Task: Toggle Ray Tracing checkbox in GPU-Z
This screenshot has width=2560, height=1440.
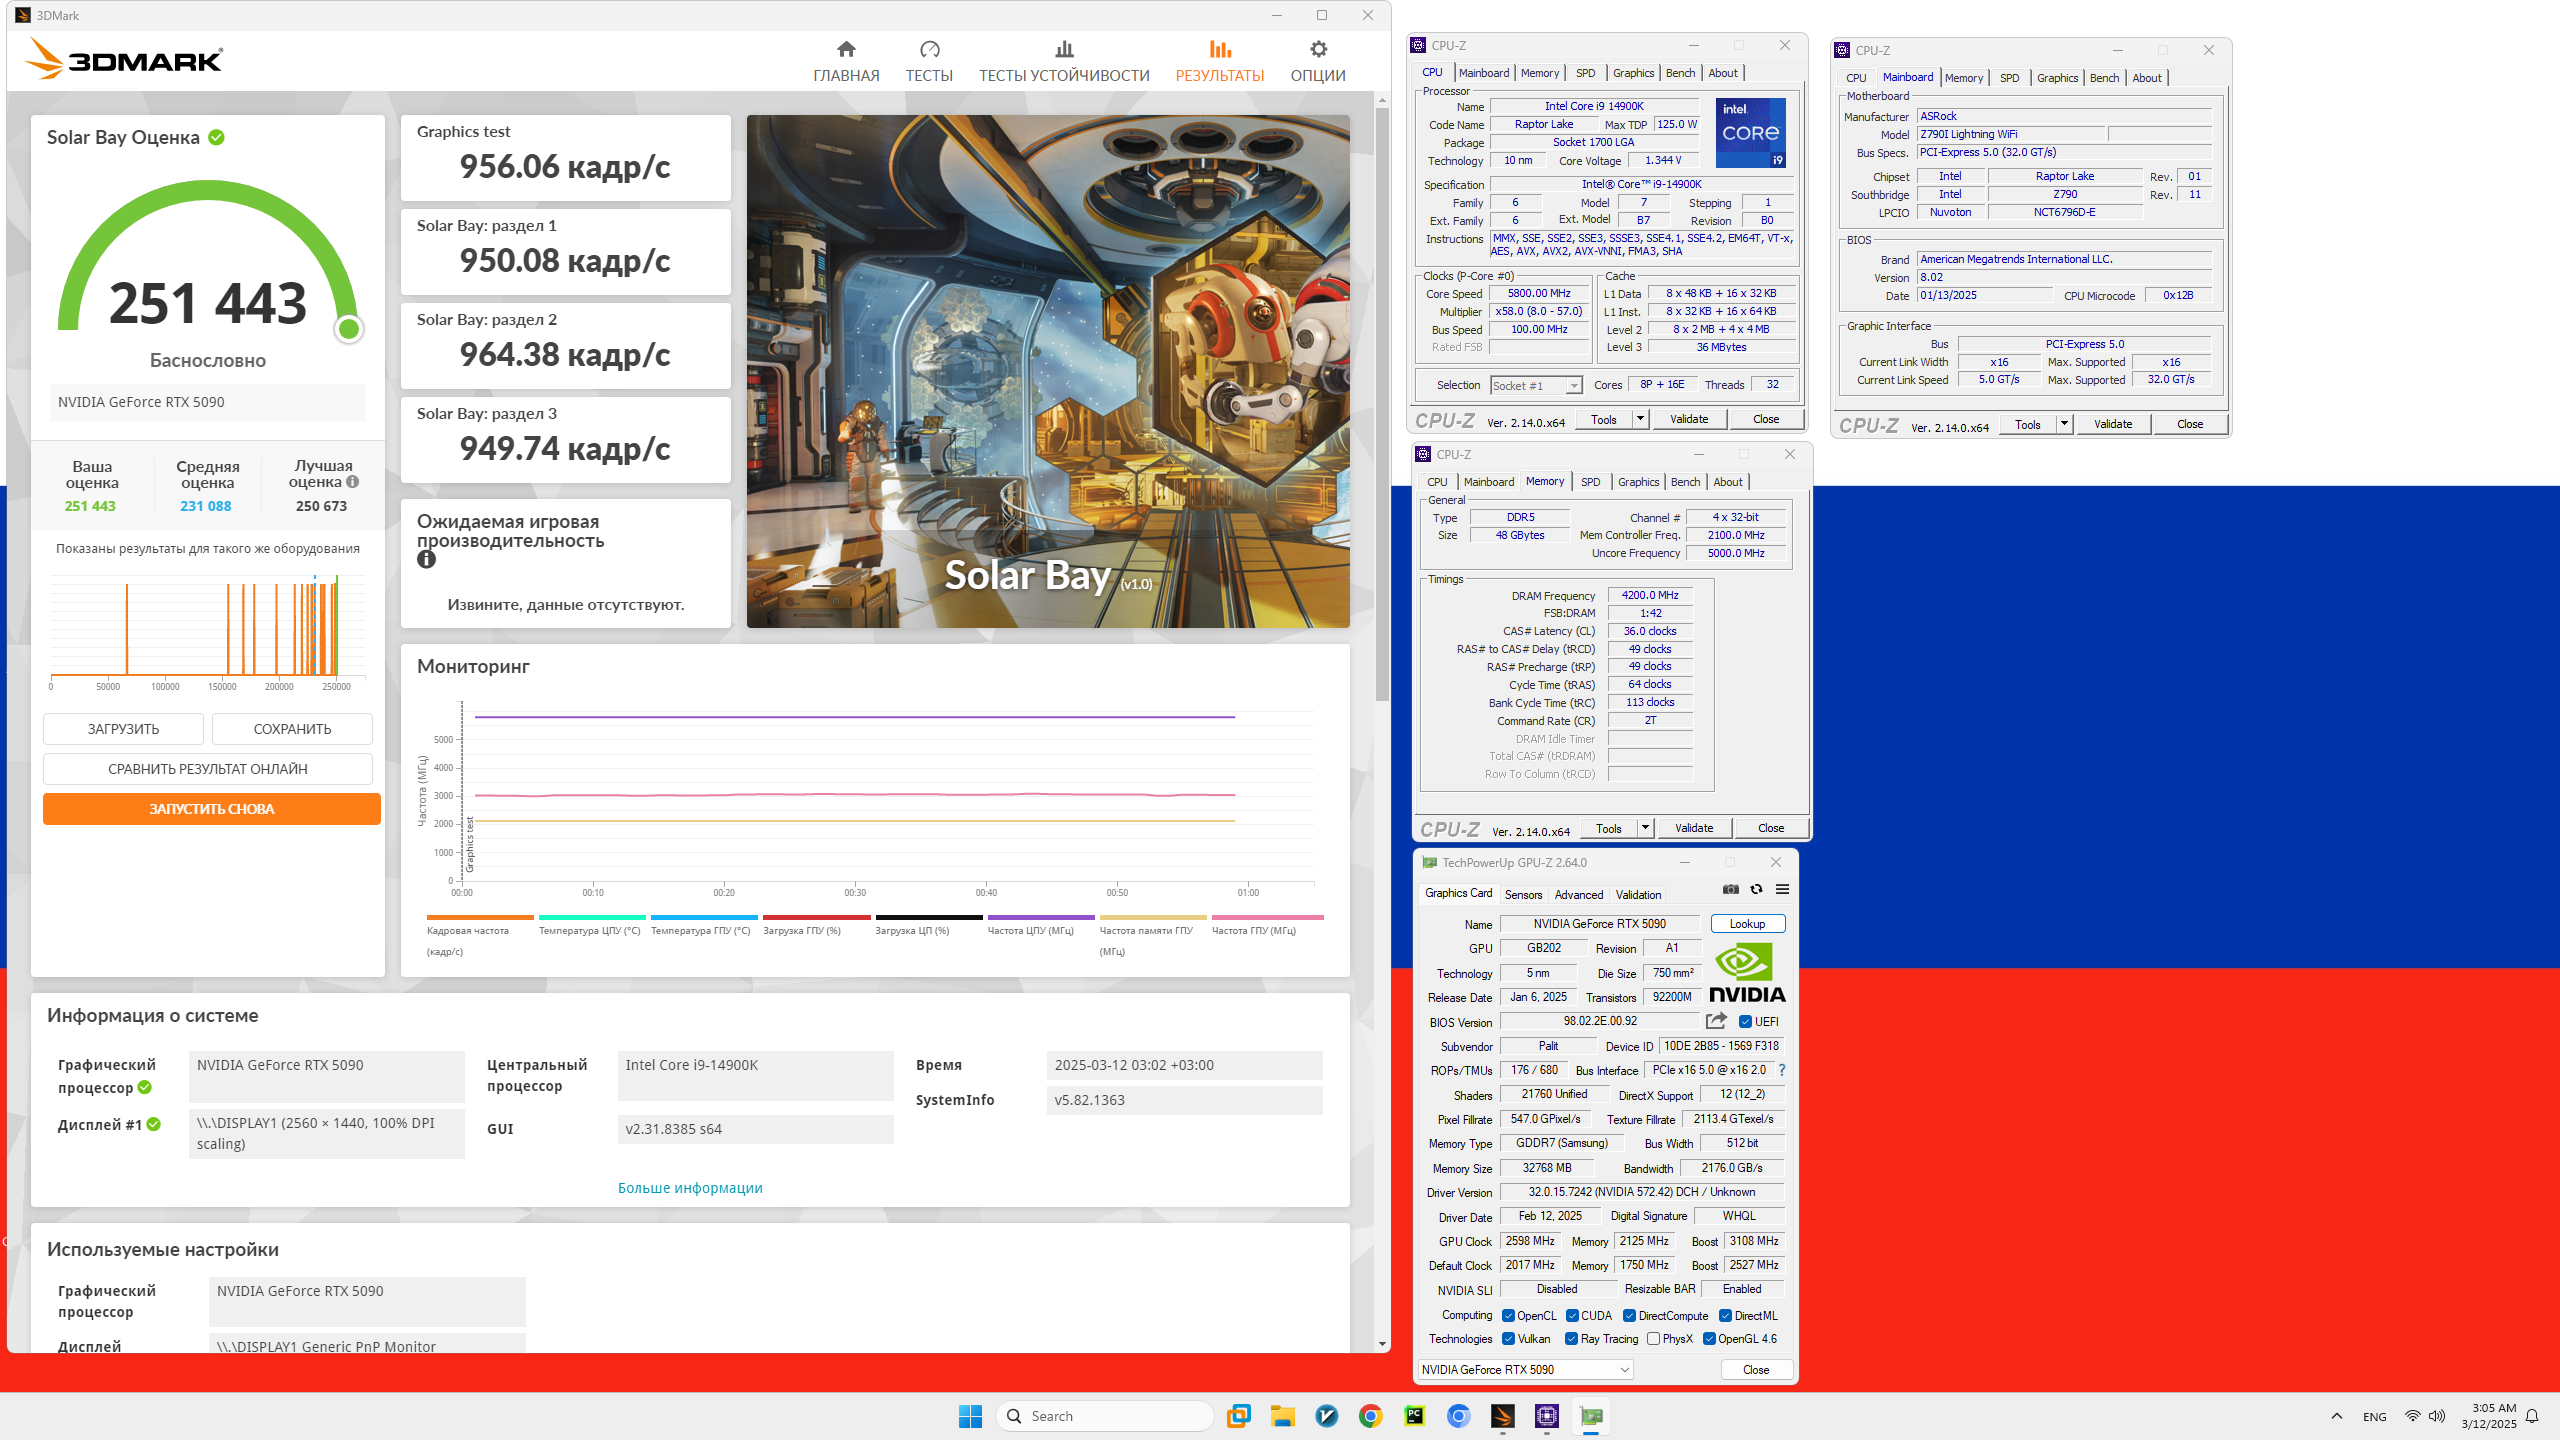Action: [x=1571, y=1338]
